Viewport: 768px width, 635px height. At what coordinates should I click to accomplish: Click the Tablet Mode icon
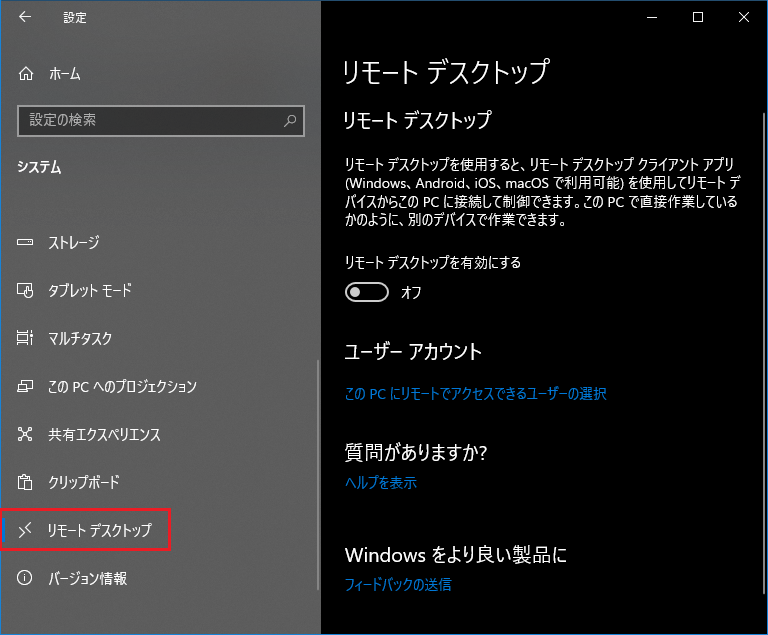coord(27,291)
